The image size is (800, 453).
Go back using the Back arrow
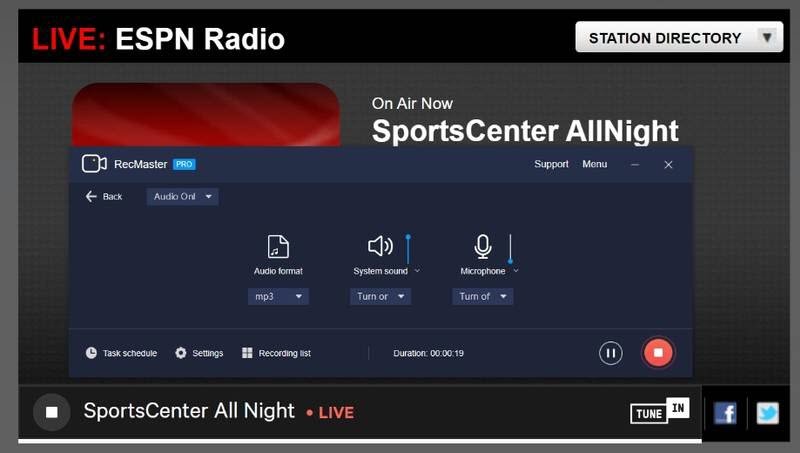coord(91,196)
